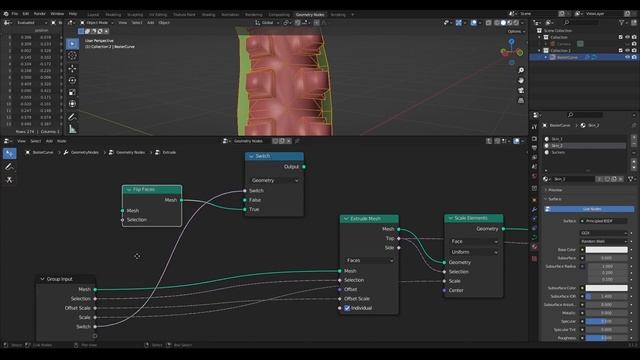
Task: Toggle Individual checkbox on Extrude Mesh node
Action: (x=347, y=308)
